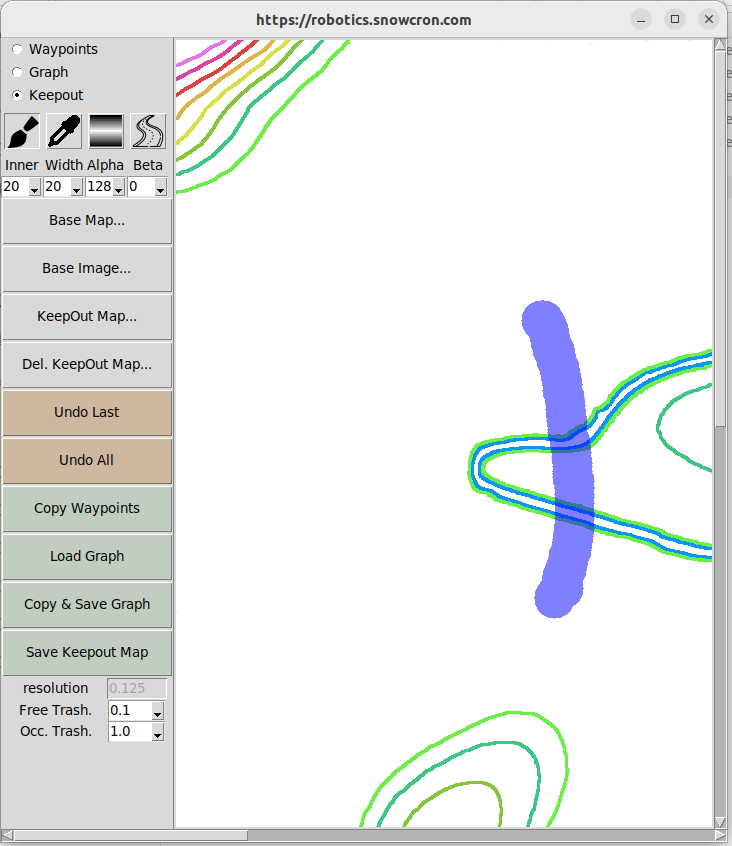732x846 pixels.
Task: Open the Inner value dropdown arrow
Action: (35, 187)
